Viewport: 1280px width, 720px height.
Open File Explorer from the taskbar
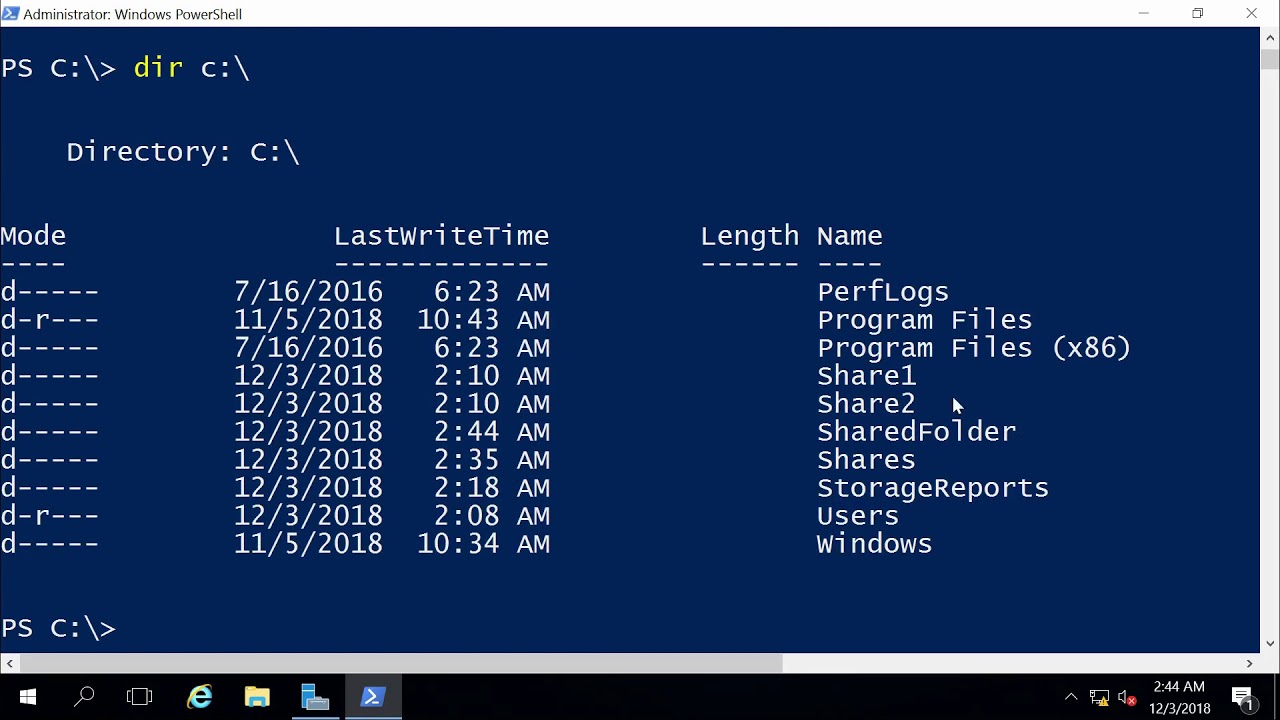point(257,697)
